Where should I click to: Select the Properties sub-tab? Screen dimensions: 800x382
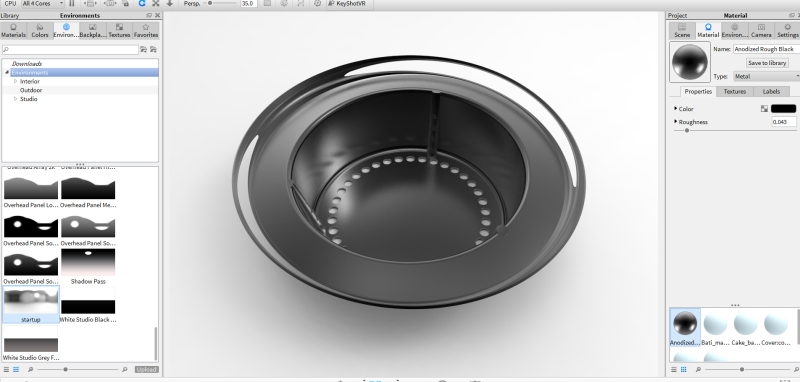698,91
